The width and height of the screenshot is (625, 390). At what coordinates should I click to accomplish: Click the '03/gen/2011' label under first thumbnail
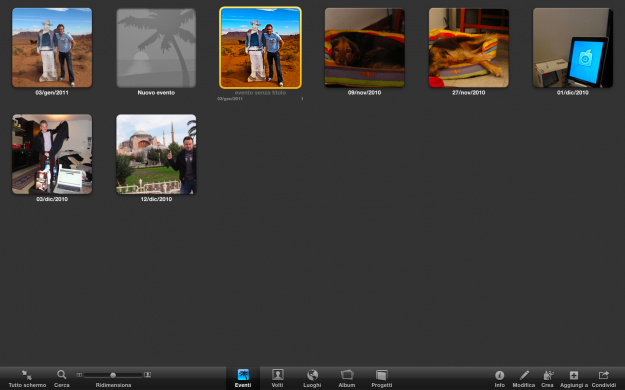click(x=52, y=93)
